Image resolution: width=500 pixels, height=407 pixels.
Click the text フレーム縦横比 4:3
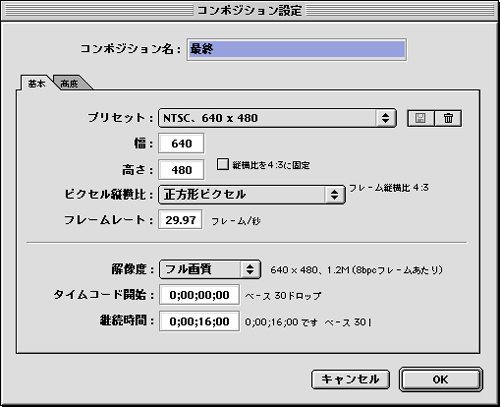click(x=389, y=188)
